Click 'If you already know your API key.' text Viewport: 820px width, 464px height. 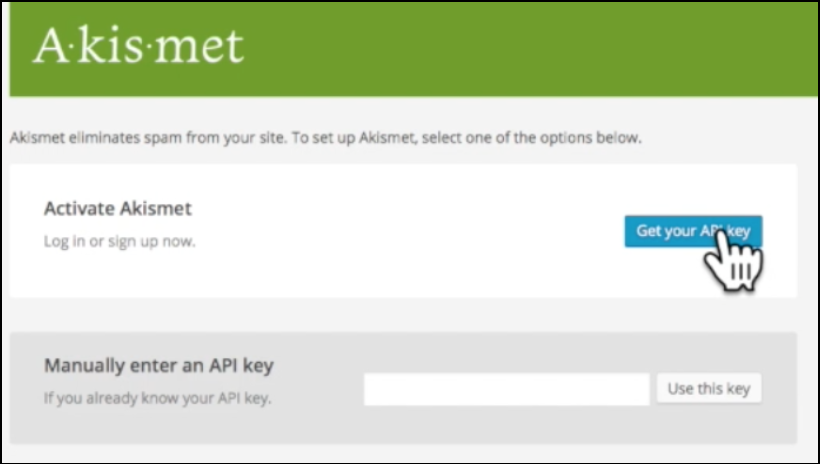click(157, 398)
